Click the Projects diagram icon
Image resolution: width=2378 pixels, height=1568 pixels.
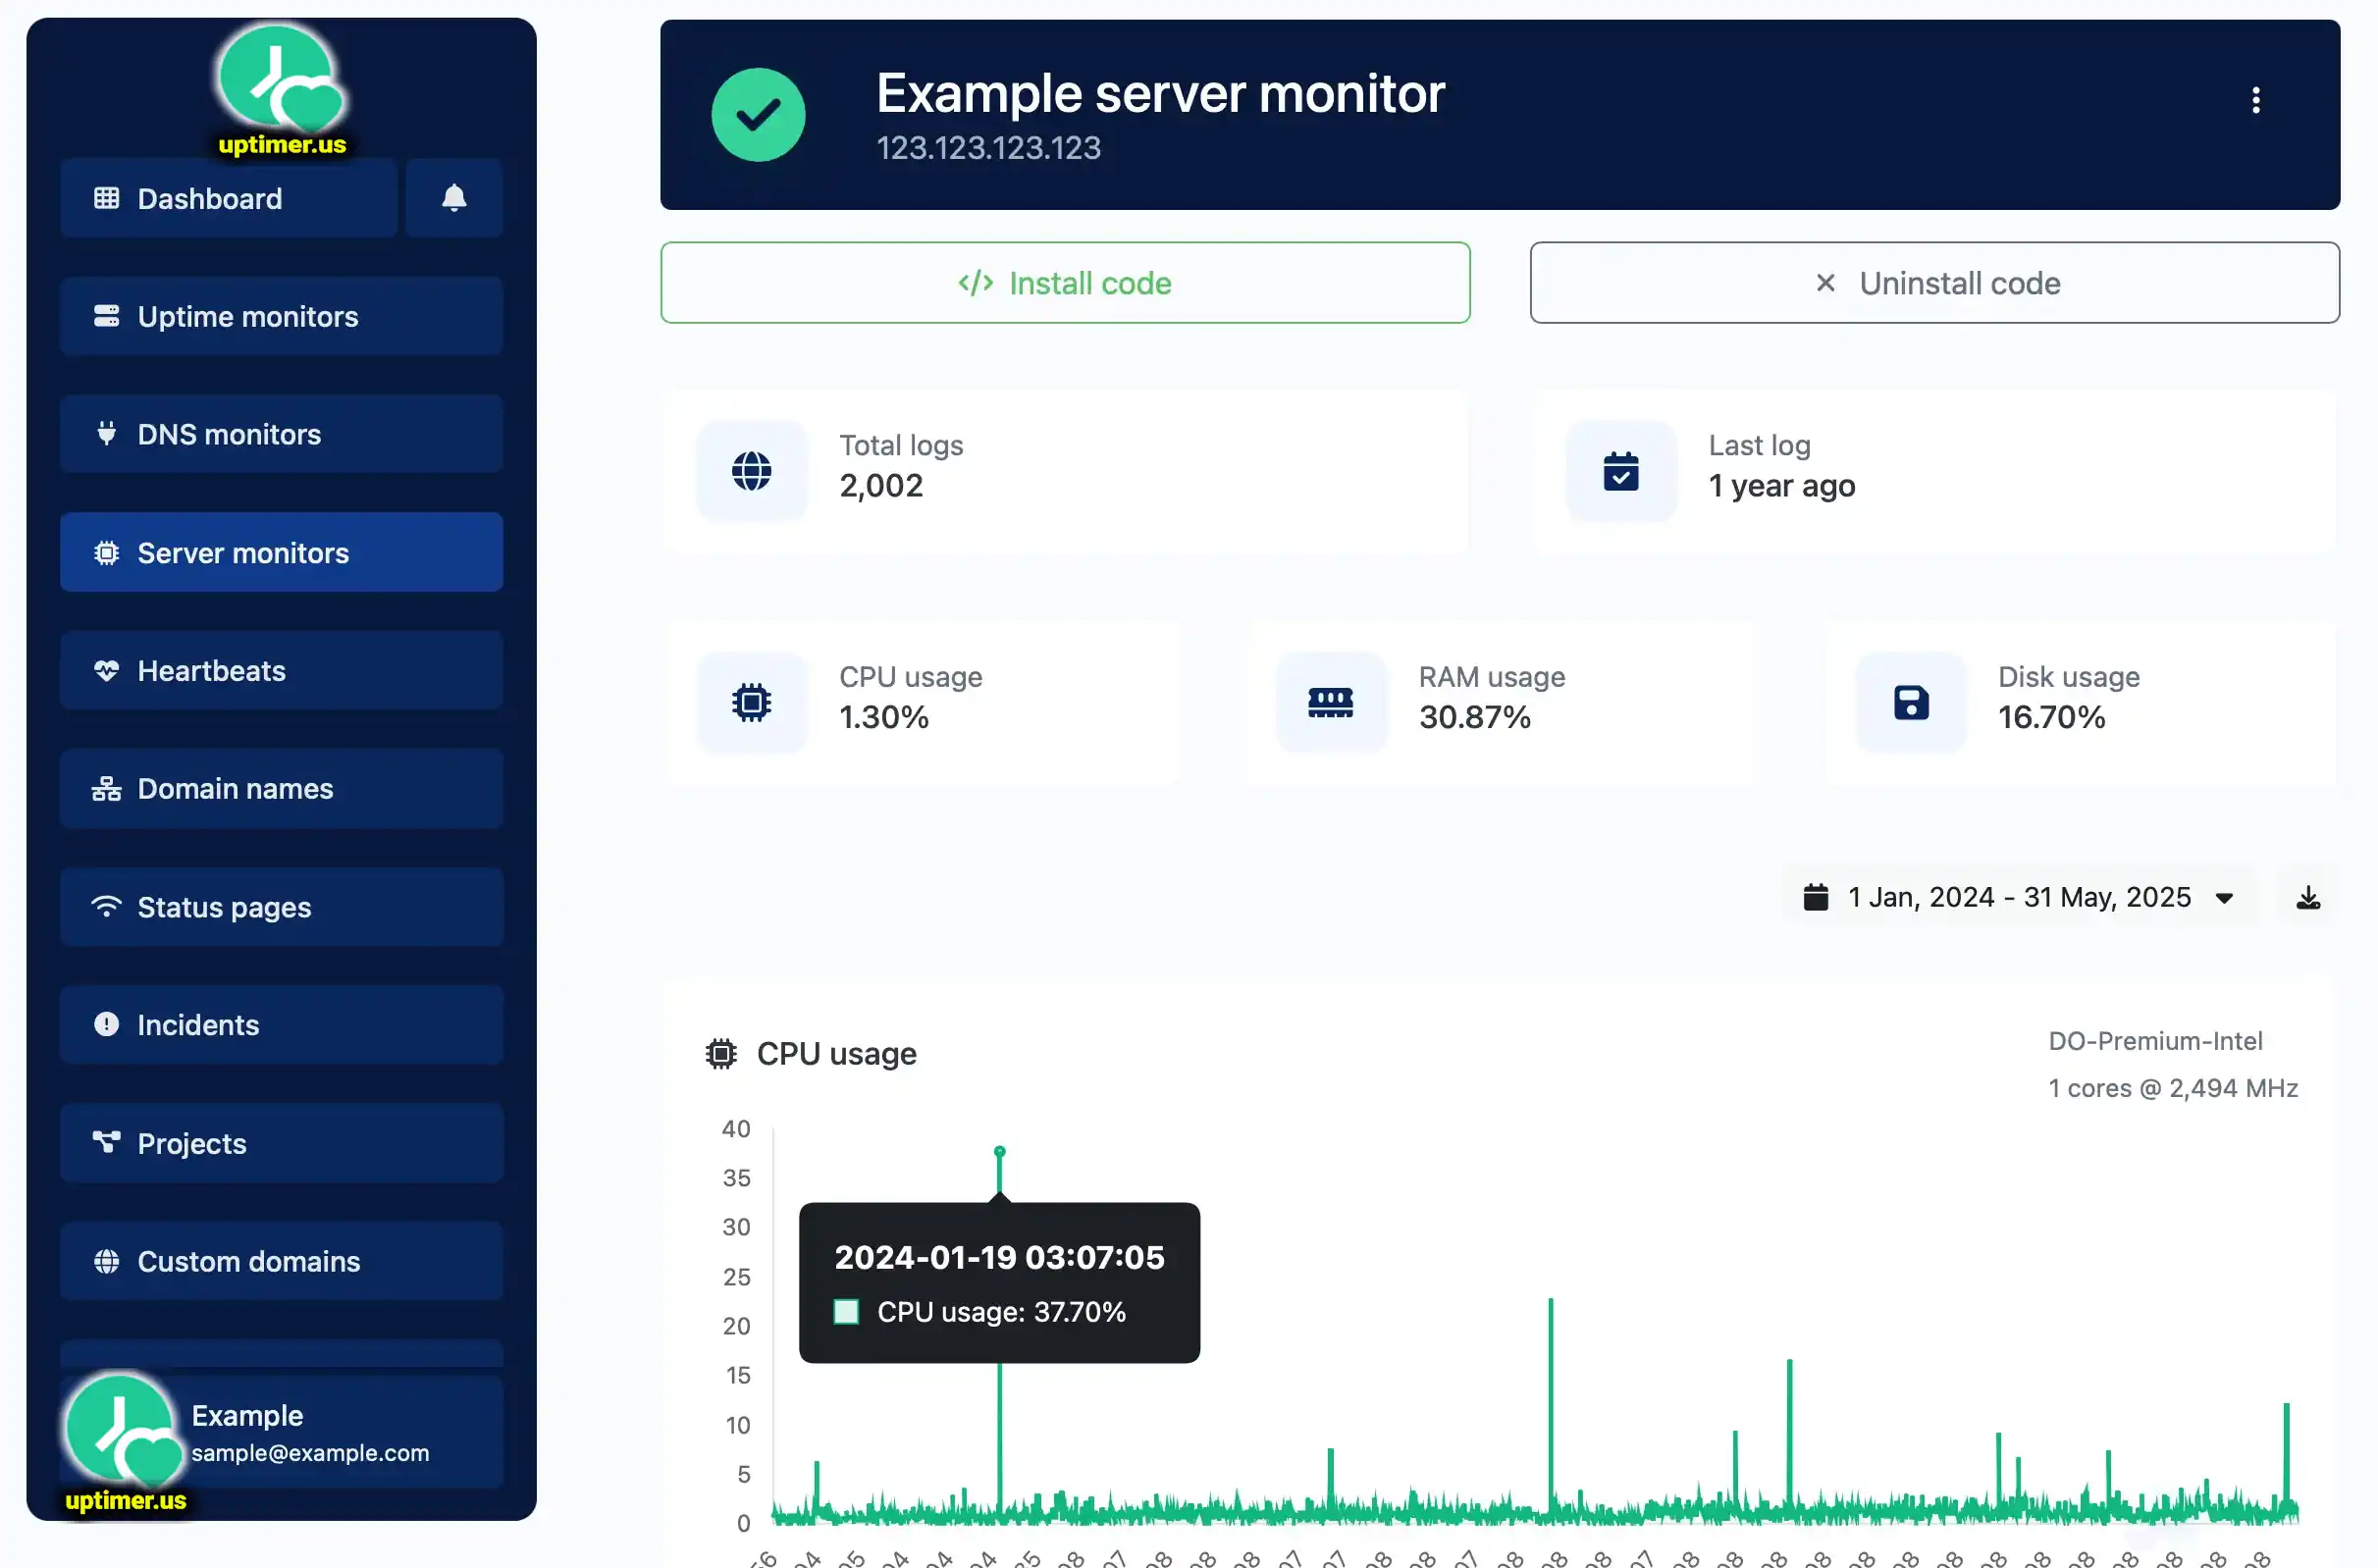(x=106, y=1141)
